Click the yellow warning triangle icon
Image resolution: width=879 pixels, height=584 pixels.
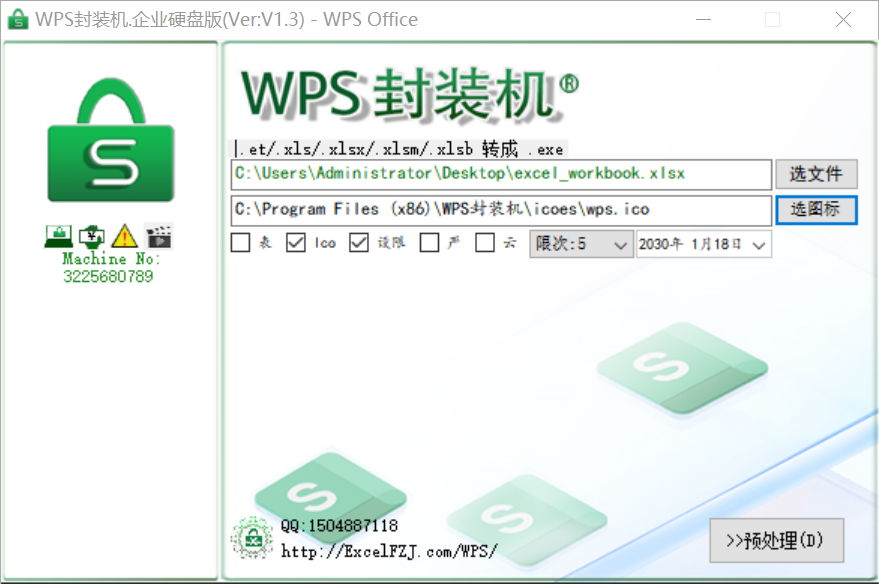[124, 236]
